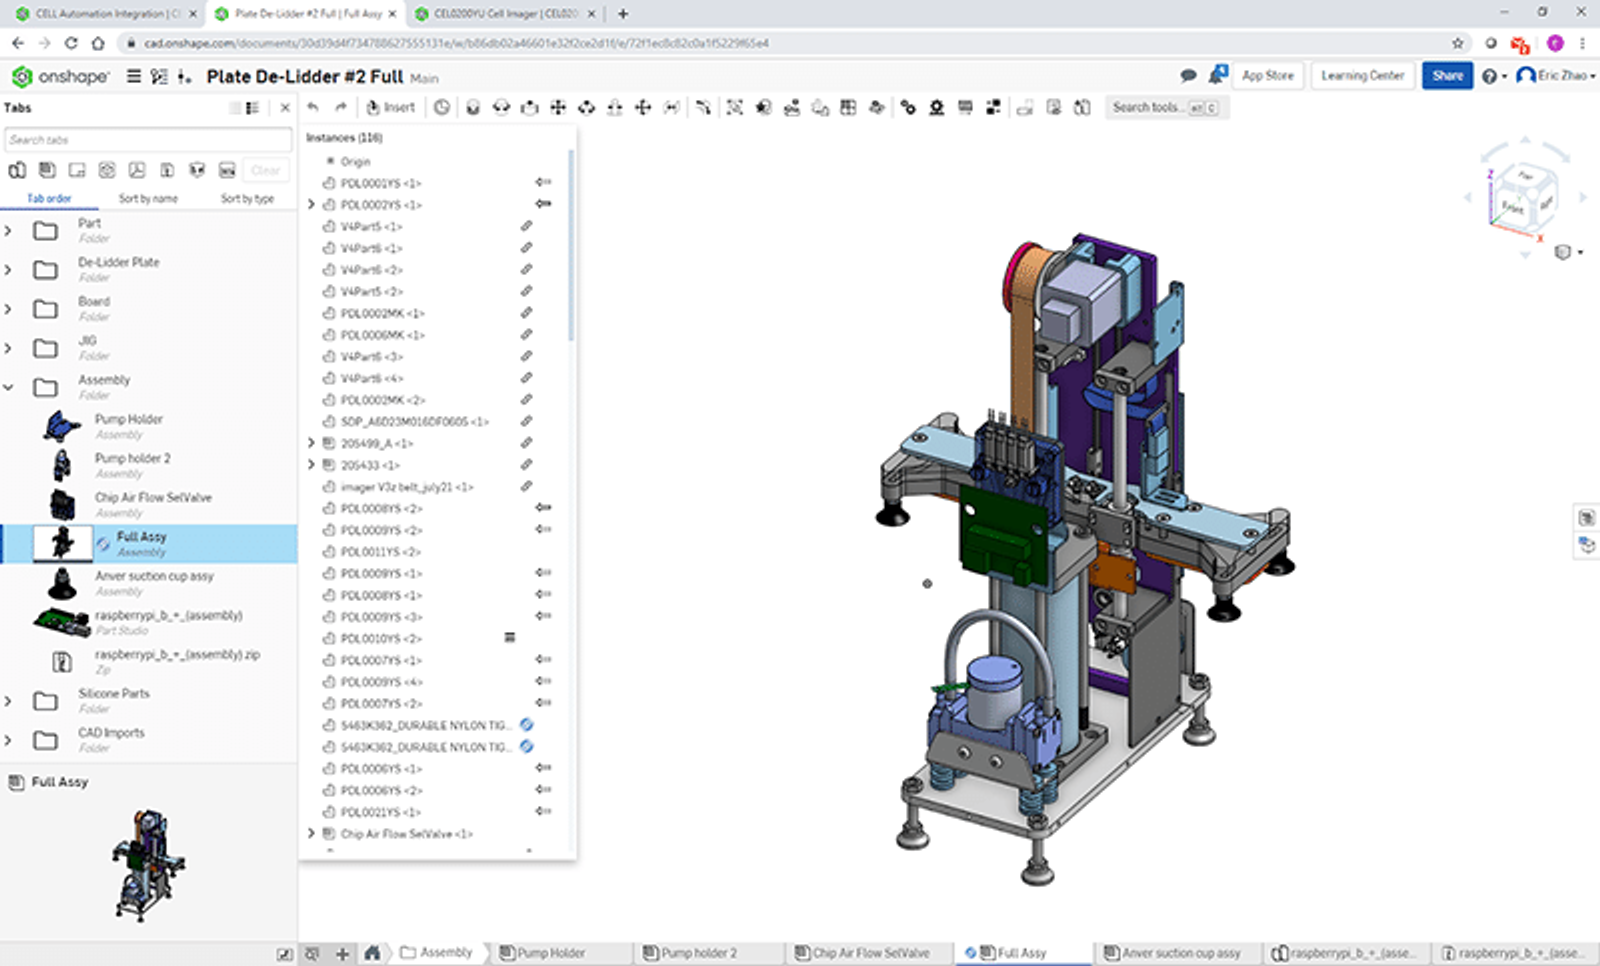Click the App Store link
1600x966 pixels.
[1268, 75]
